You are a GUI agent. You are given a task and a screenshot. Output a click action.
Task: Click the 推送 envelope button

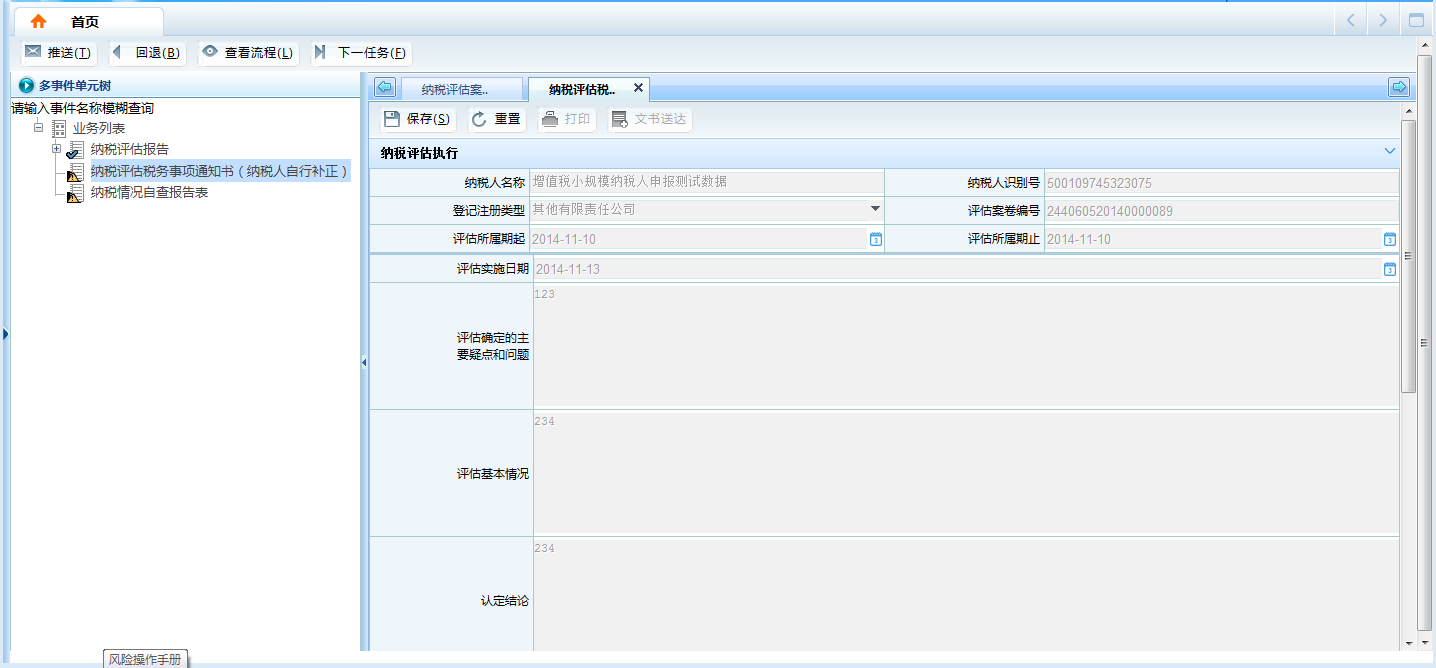pyautogui.click(x=59, y=53)
